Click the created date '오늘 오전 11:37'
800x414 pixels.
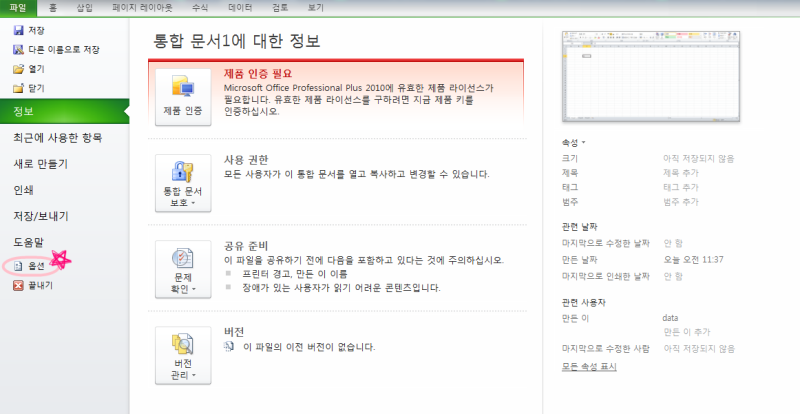(x=693, y=259)
